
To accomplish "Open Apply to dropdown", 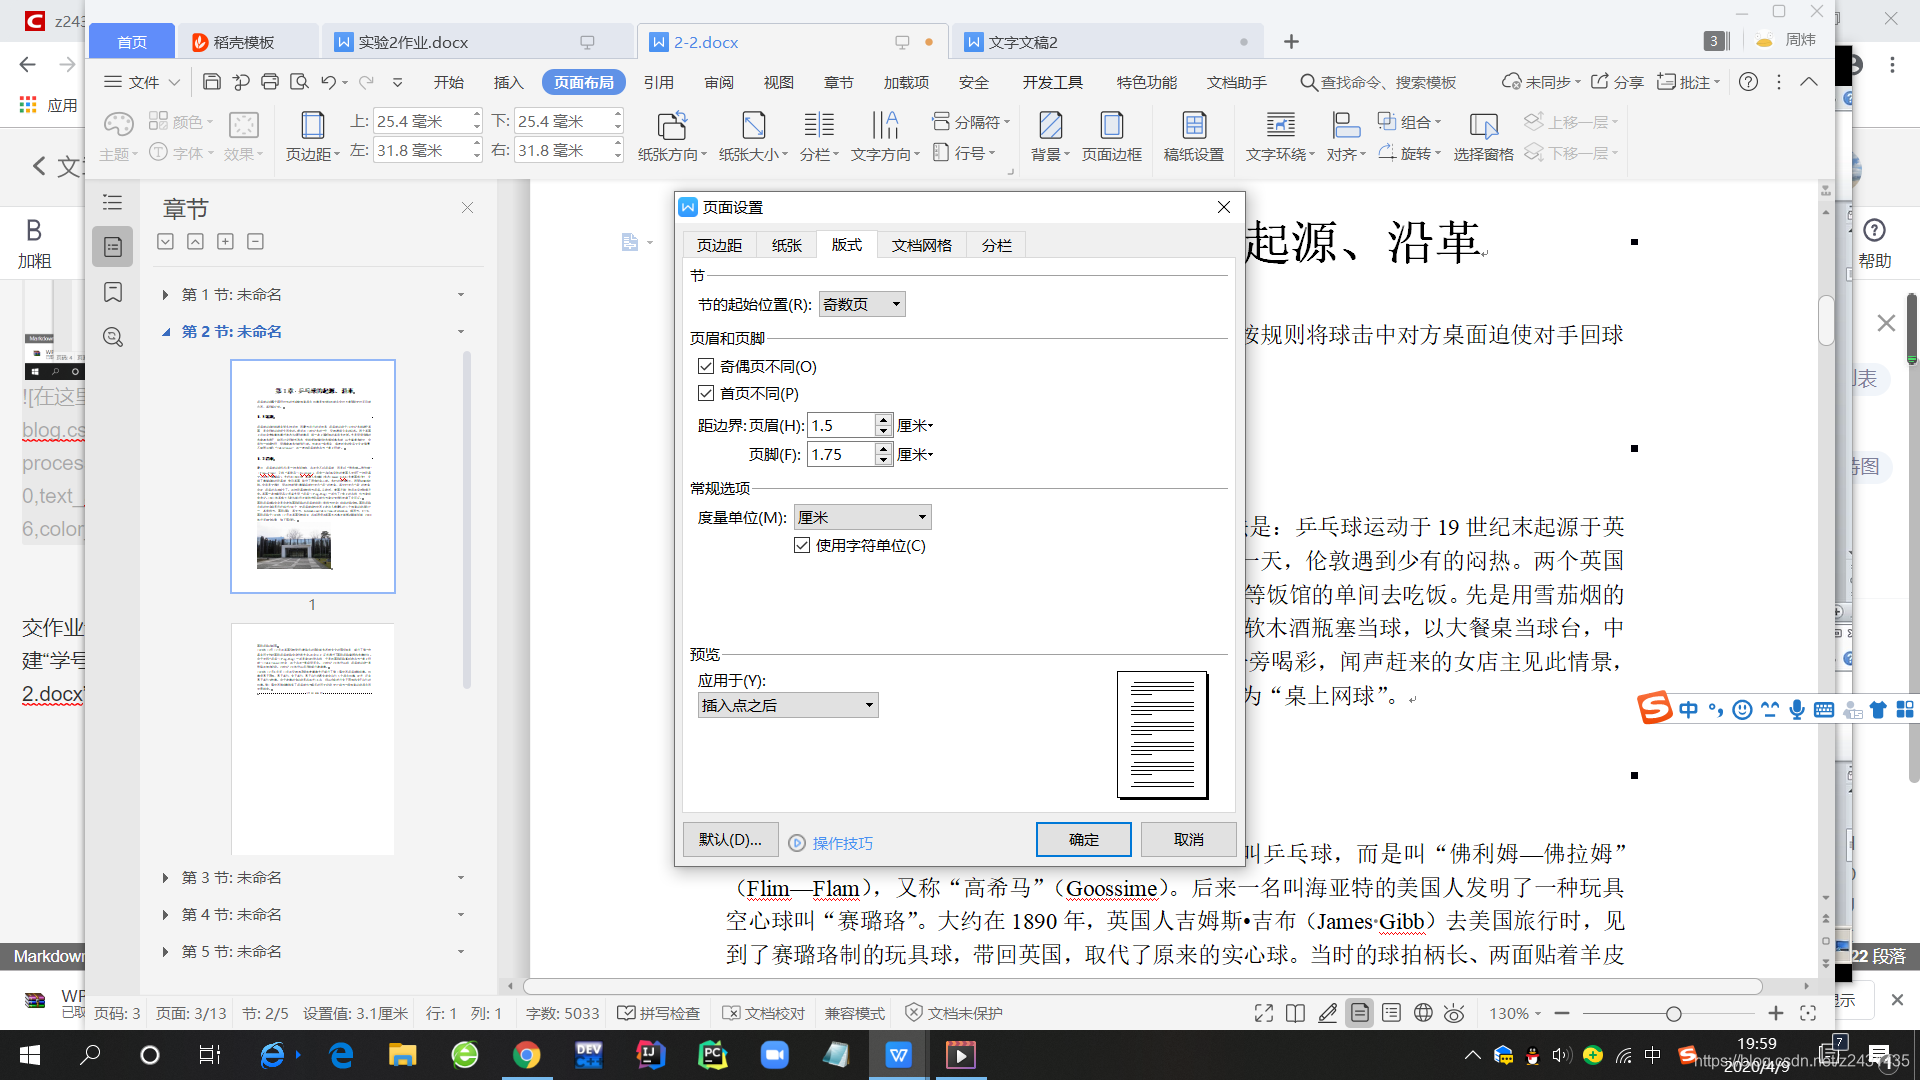I will point(788,705).
